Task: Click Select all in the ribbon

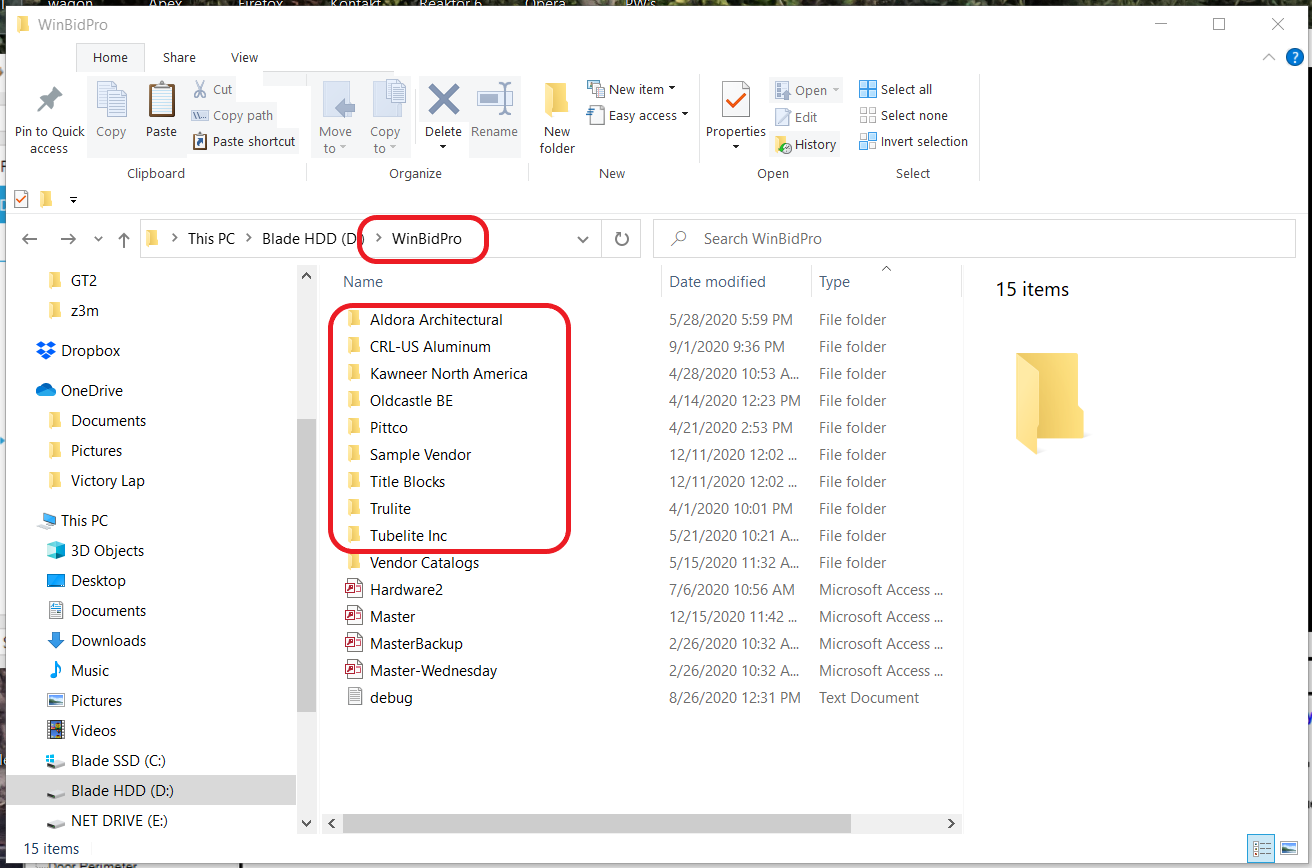Action: pyautogui.click(x=894, y=89)
